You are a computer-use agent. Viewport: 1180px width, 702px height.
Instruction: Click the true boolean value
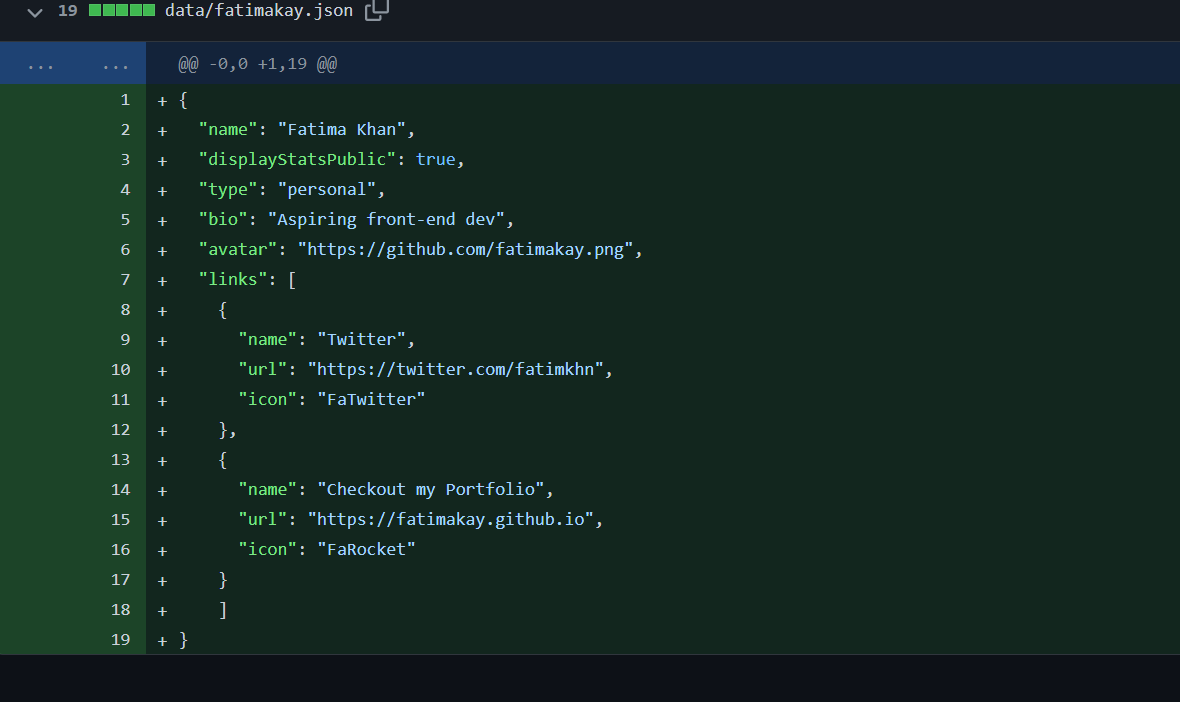pos(436,160)
